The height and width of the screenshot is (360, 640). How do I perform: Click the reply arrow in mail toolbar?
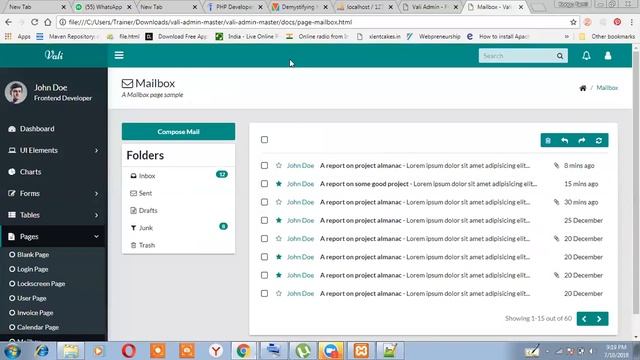click(564, 140)
